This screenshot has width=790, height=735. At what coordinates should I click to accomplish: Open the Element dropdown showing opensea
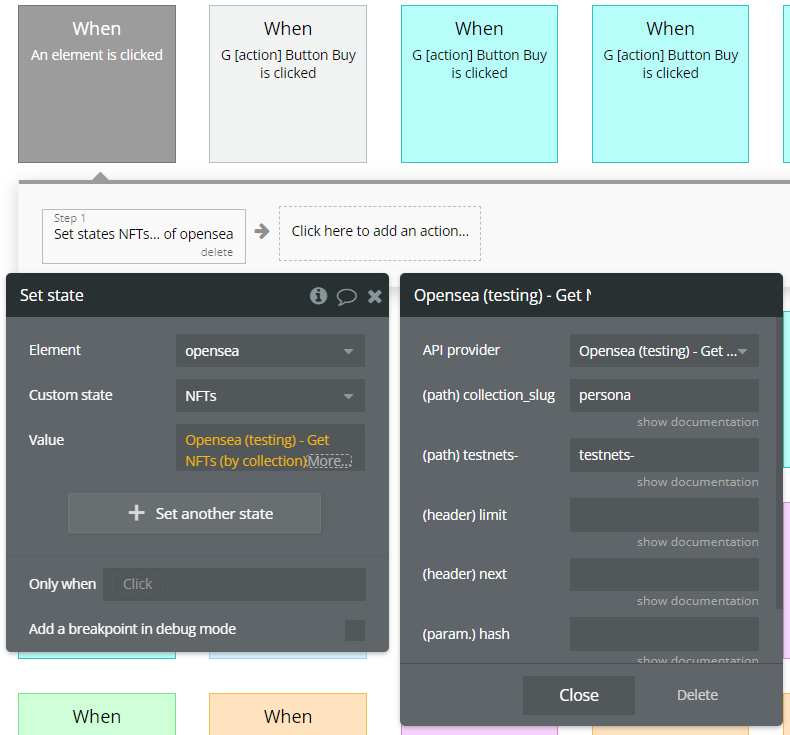[x=270, y=351]
